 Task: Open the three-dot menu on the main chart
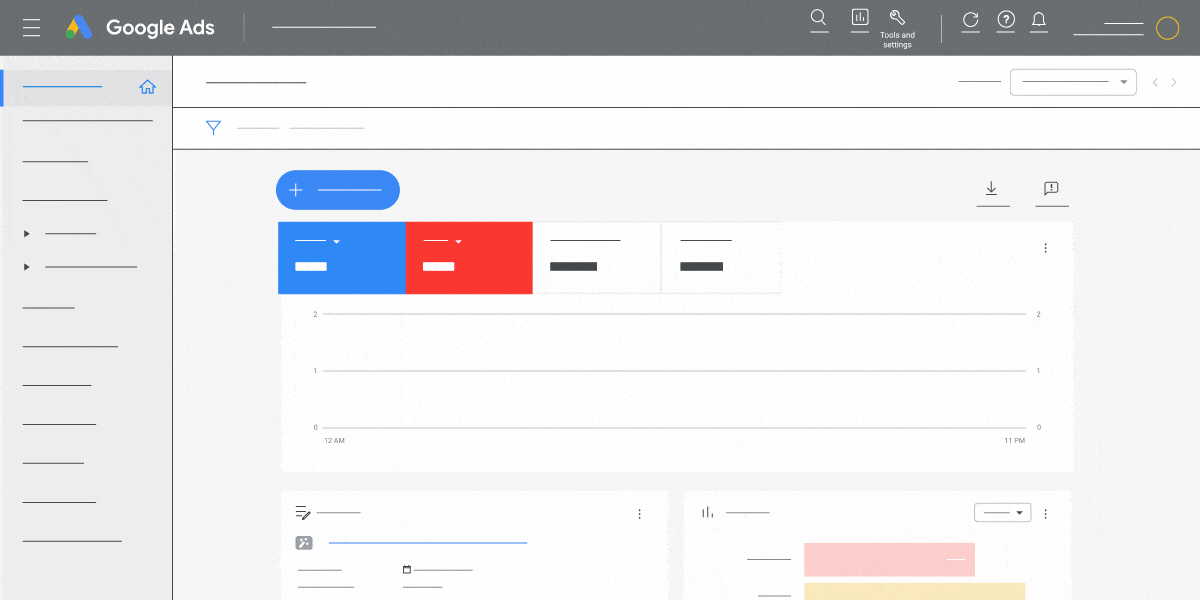(x=1045, y=247)
